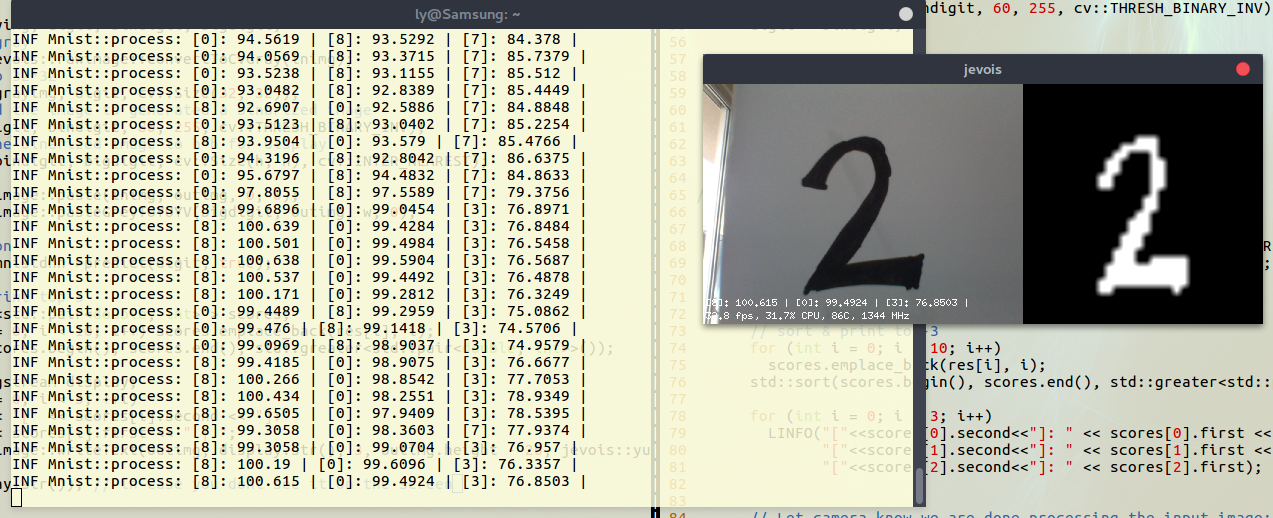
Task: Click editor line number 78 in gutter
Action: (x=677, y=416)
